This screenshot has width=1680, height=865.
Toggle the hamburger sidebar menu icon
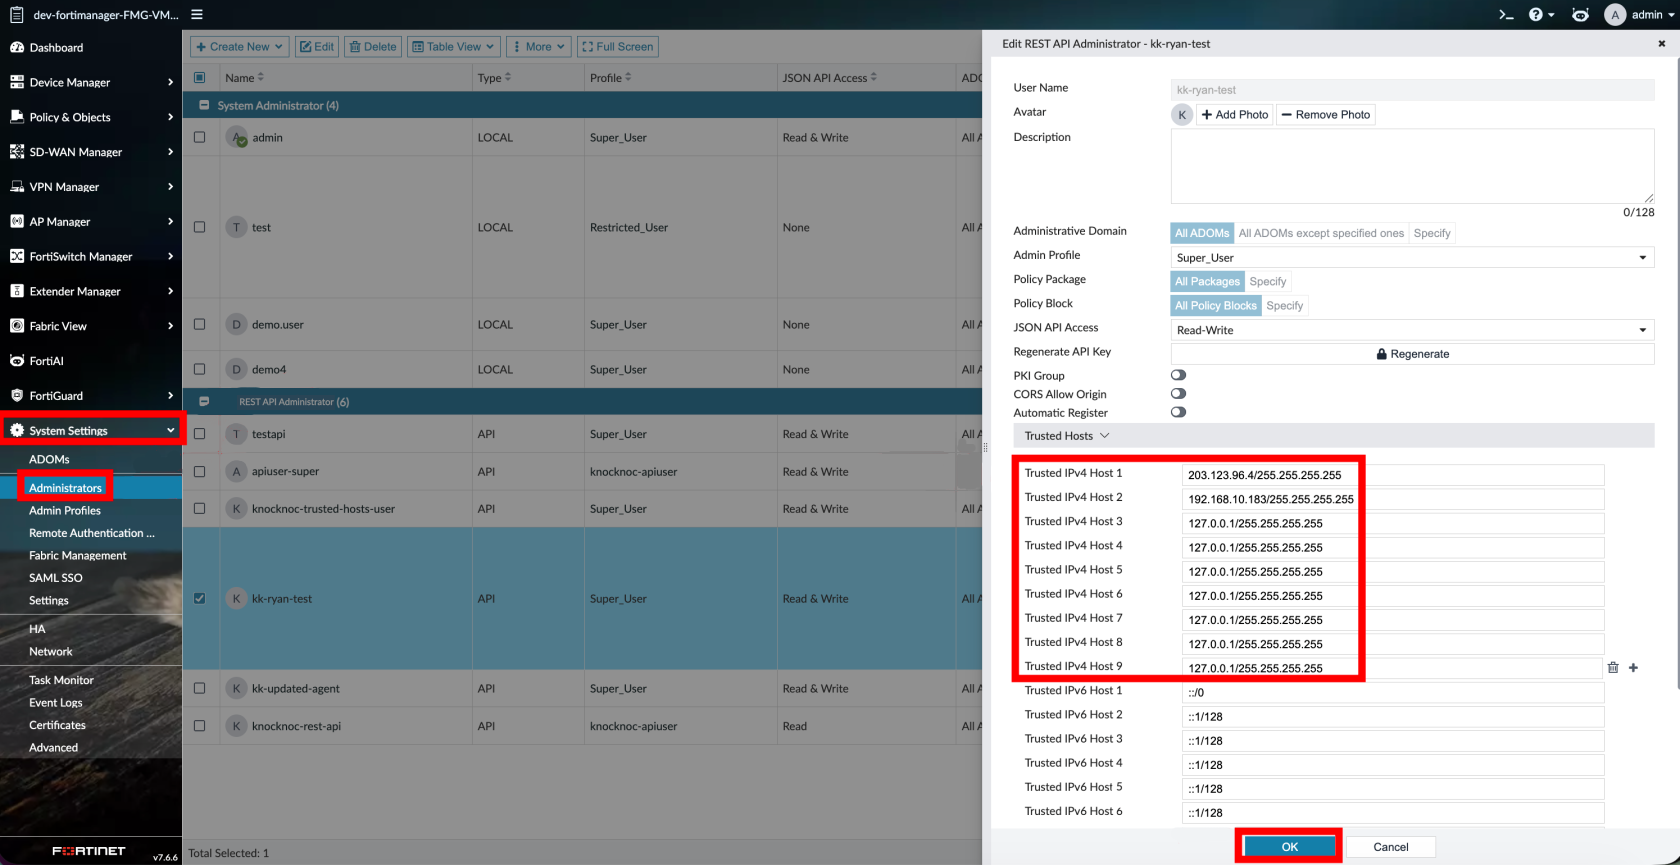click(x=197, y=15)
